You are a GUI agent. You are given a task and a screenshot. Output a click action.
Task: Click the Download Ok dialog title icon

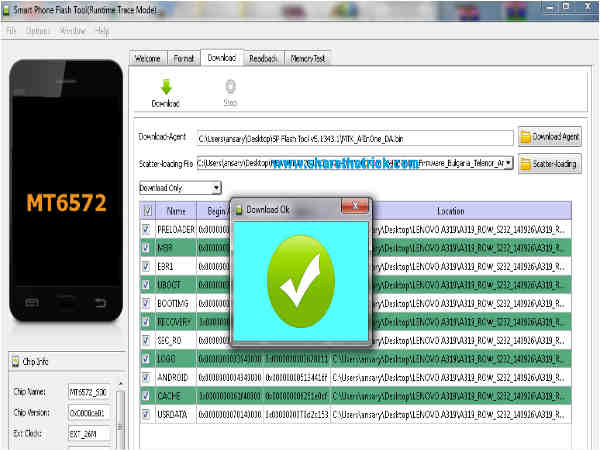pos(239,210)
